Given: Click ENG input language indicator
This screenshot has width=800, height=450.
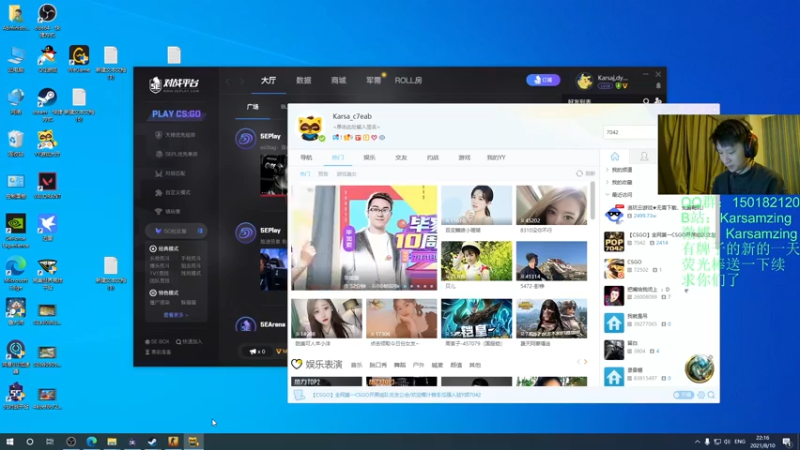Looking at the screenshot, I should click(740, 442).
